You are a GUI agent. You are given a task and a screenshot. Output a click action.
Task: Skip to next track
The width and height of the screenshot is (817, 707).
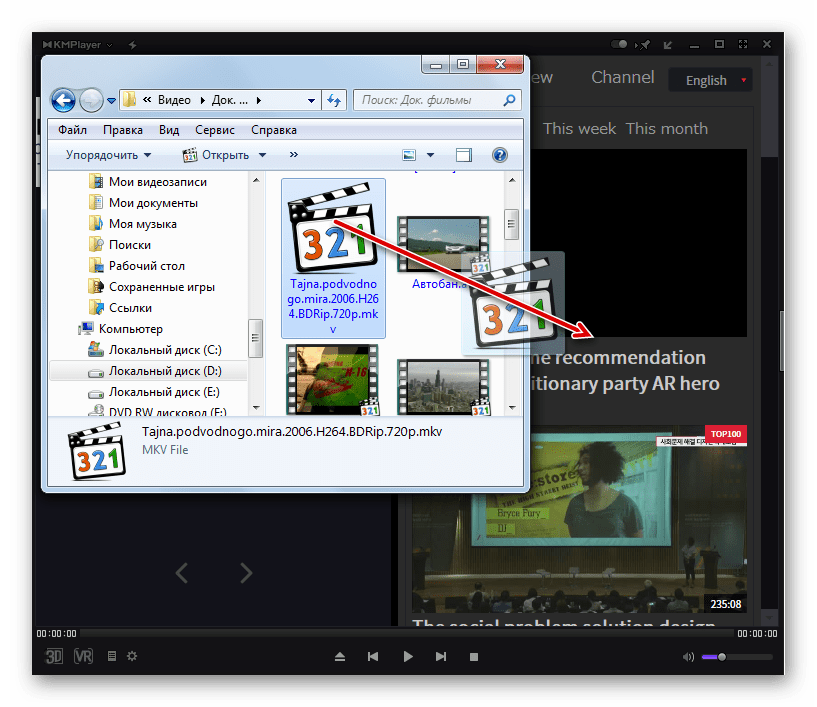point(441,656)
